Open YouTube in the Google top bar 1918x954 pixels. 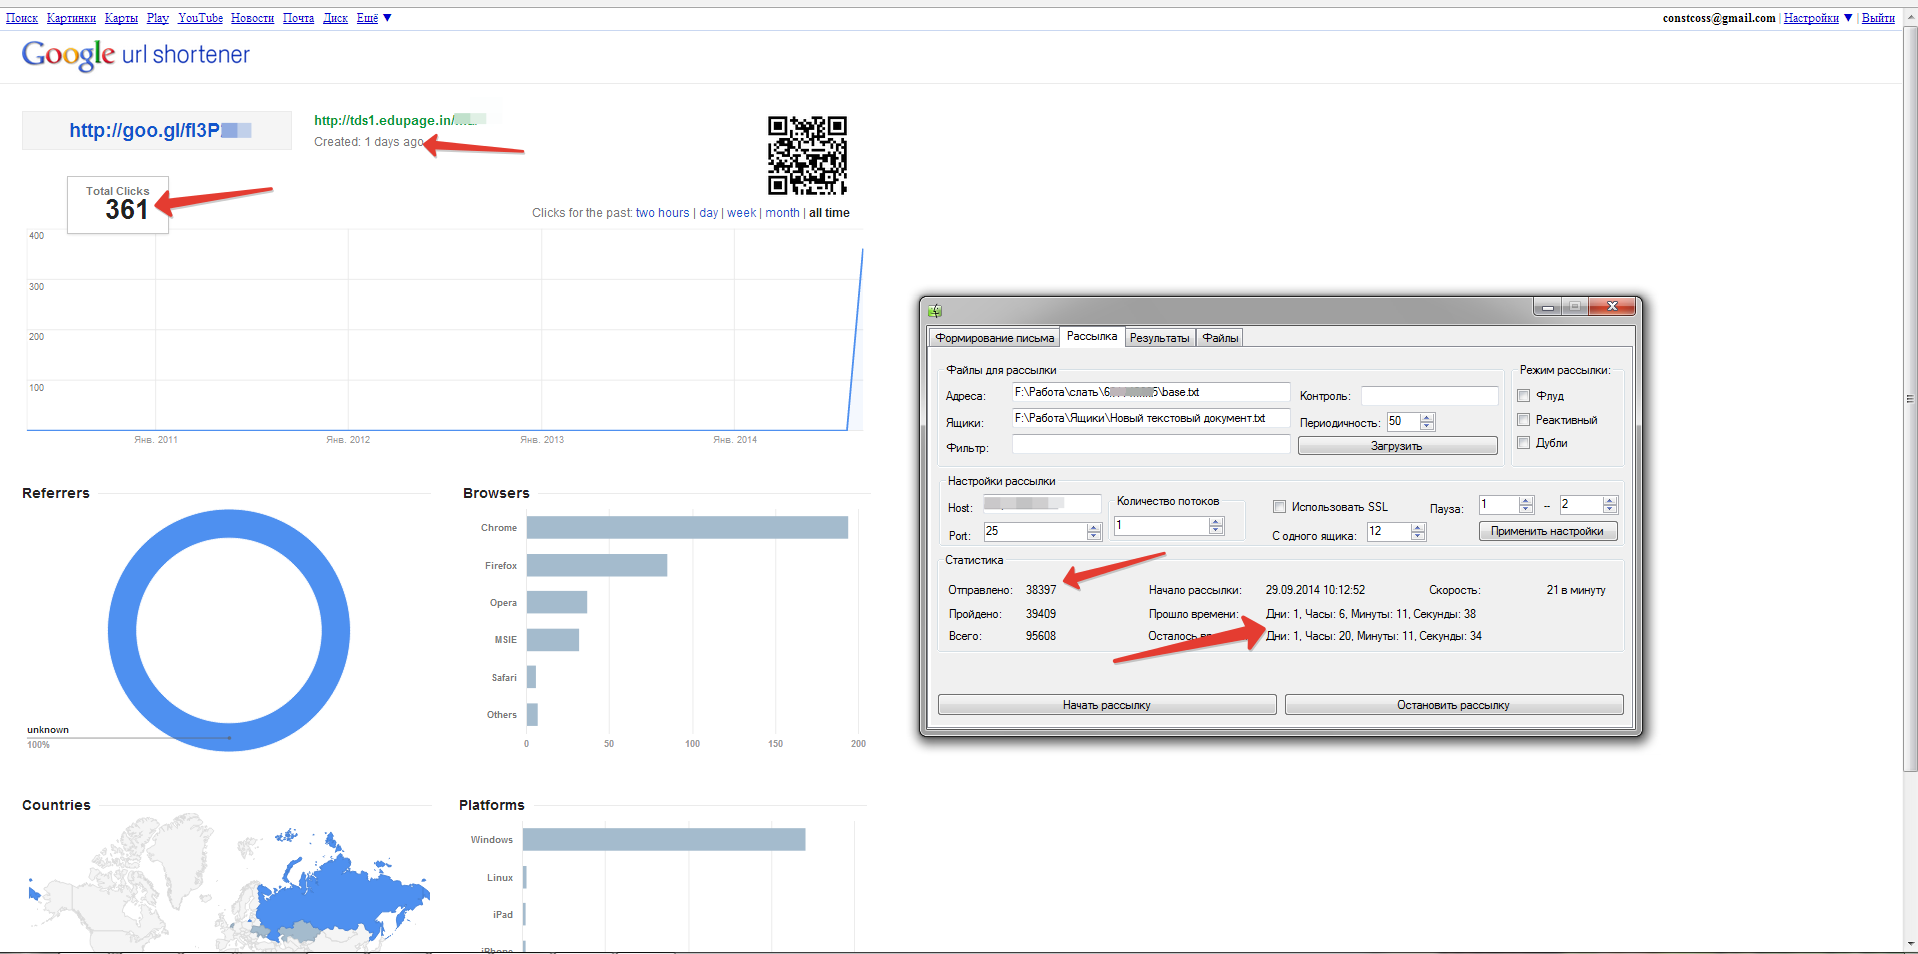[x=200, y=18]
